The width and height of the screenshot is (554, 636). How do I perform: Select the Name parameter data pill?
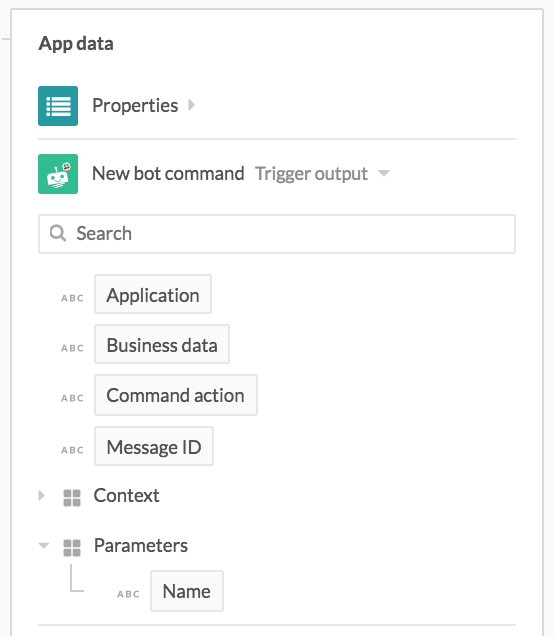(187, 591)
